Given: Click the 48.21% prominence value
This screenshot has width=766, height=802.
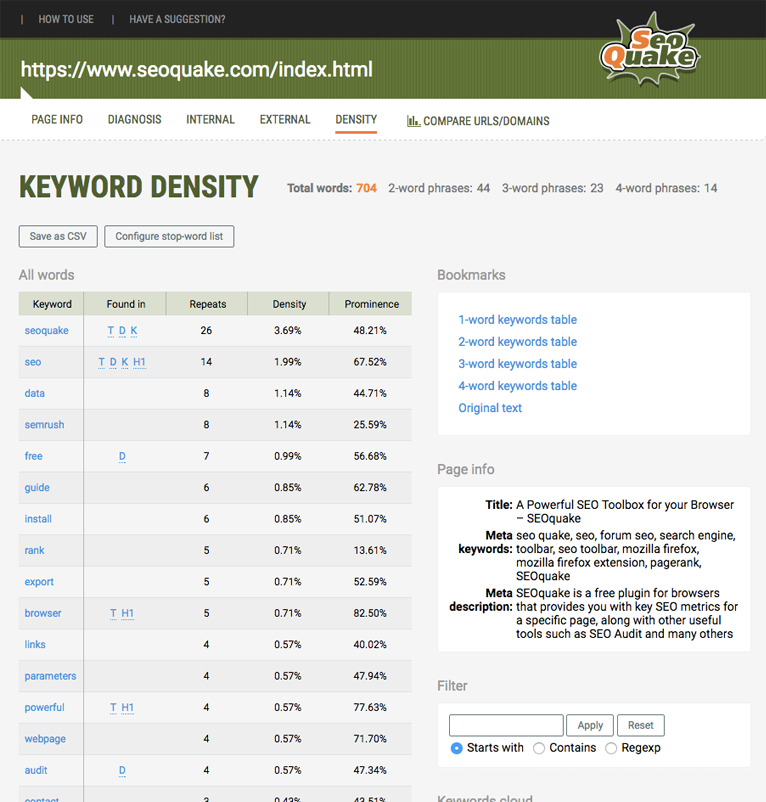Looking at the screenshot, I should tap(370, 330).
